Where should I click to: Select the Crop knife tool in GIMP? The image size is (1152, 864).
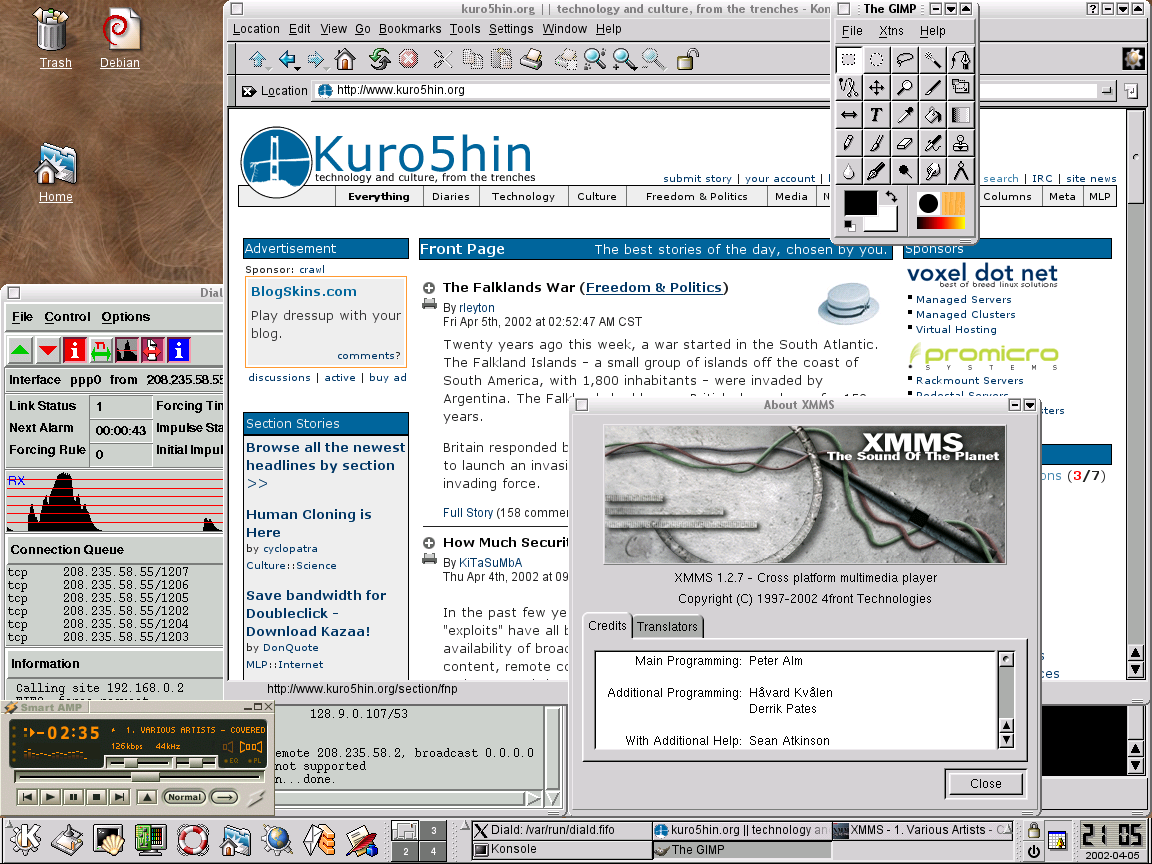point(932,87)
